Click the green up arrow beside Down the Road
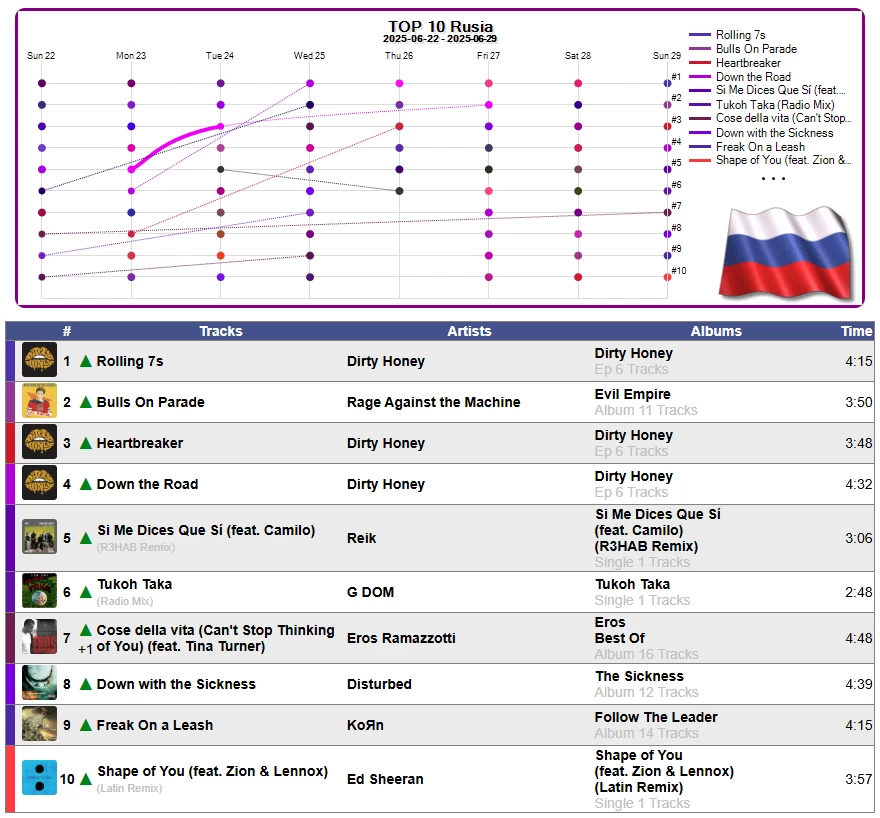 tap(86, 484)
